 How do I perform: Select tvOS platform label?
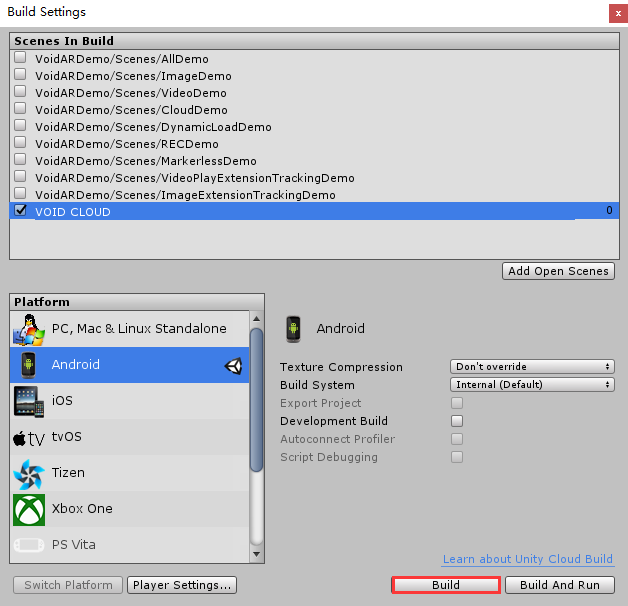point(66,437)
